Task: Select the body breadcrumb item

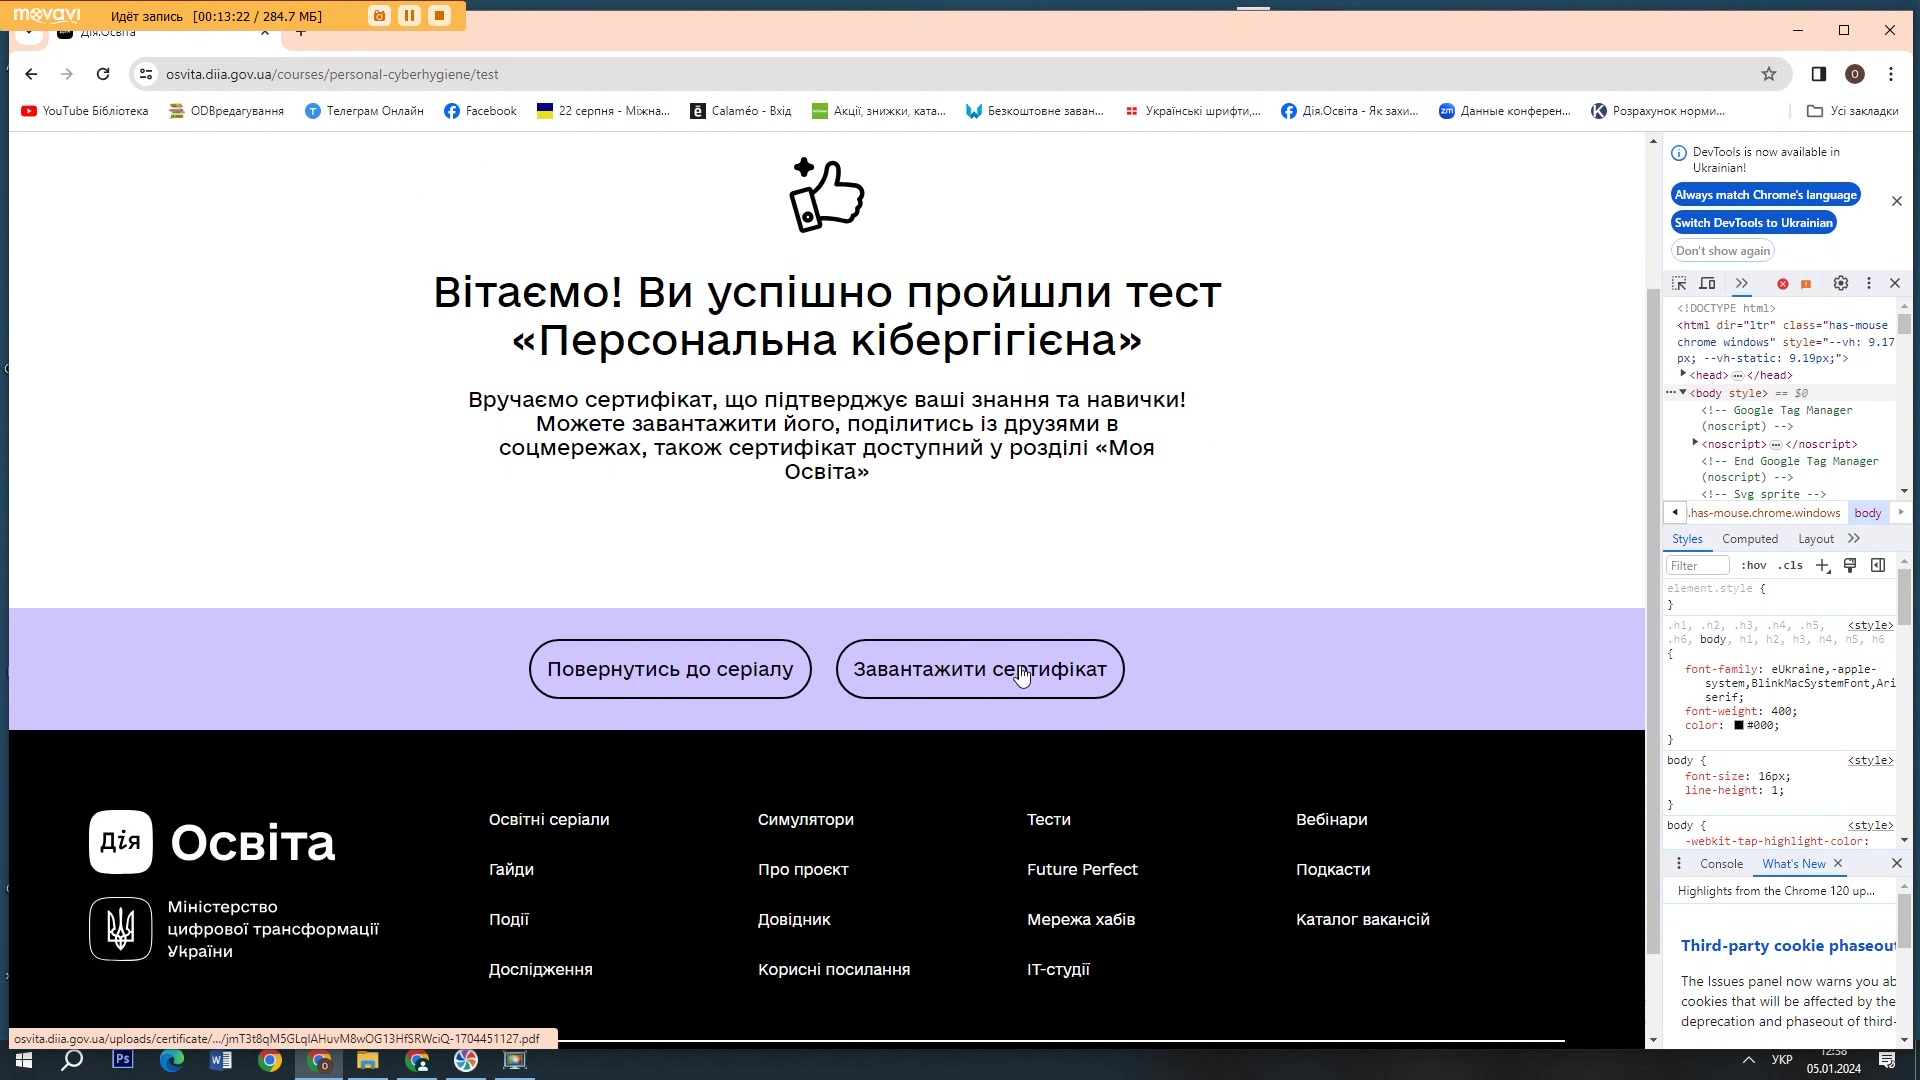Action: [x=1868, y=513]
